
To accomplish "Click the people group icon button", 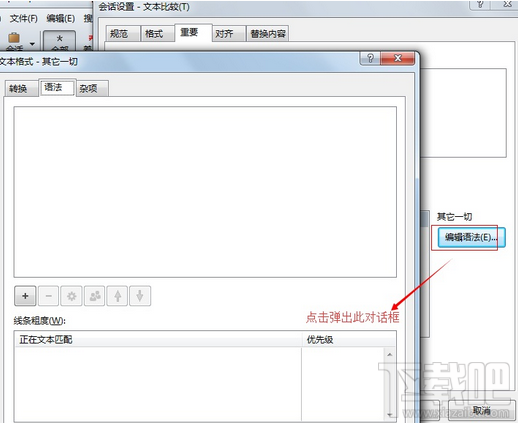I will coord(95,296).
